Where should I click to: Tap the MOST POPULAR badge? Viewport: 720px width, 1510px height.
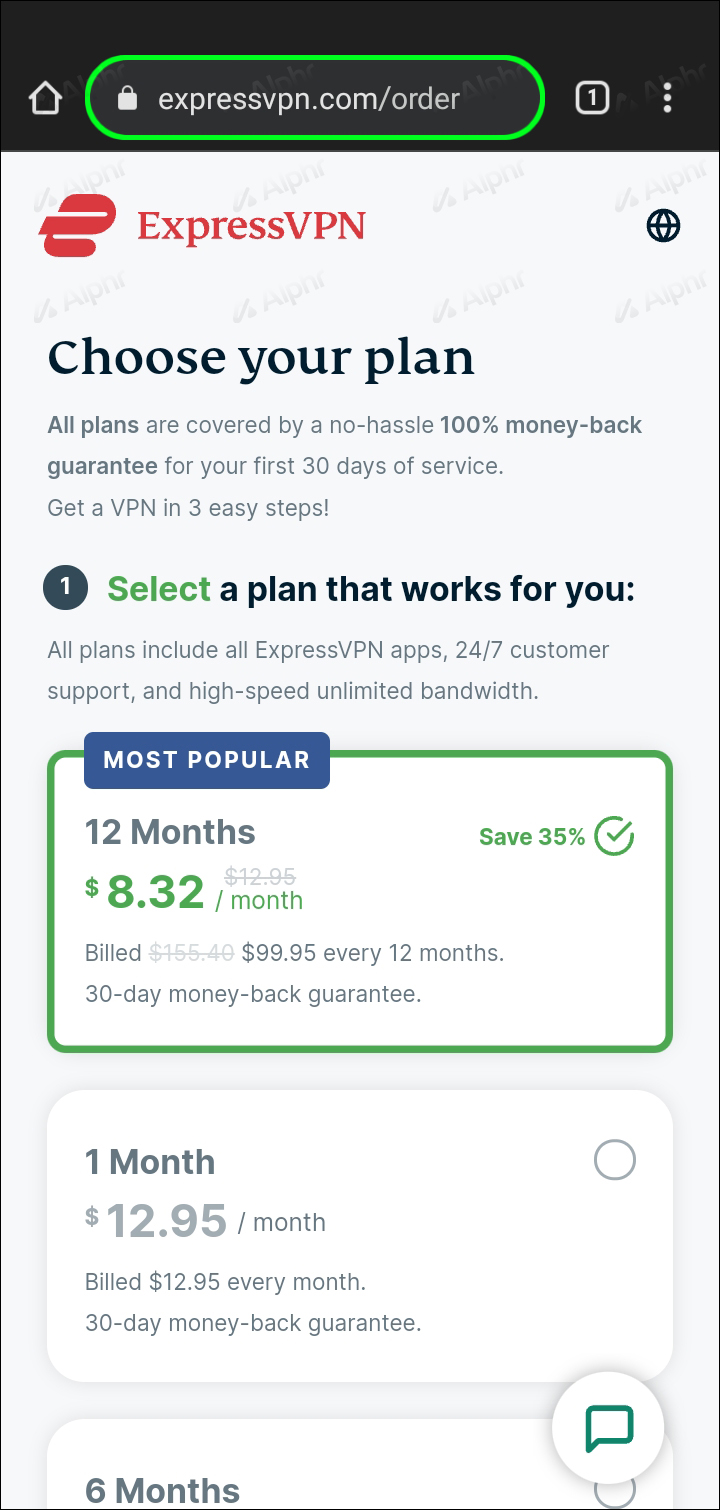click(x=207, y=760)
